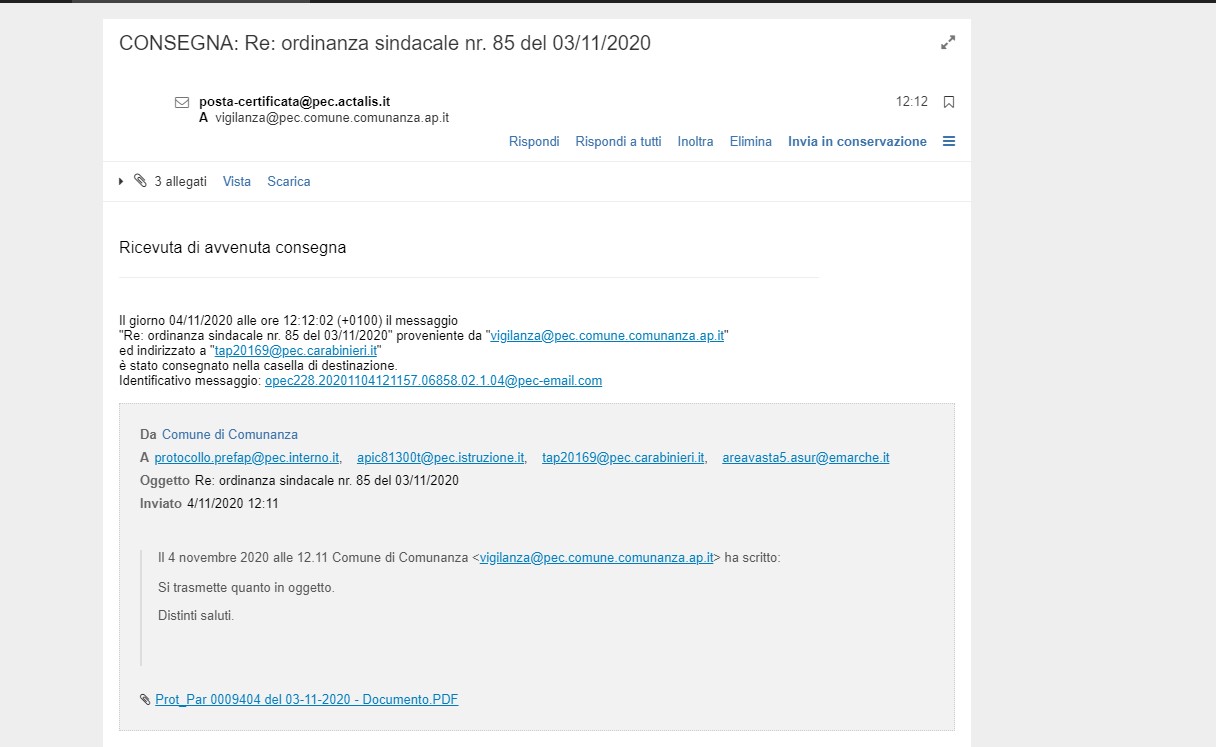Select Invia in conservazione
This screenshot has height=747, width=1216.
pyautogui.click(x=857, y=142)
